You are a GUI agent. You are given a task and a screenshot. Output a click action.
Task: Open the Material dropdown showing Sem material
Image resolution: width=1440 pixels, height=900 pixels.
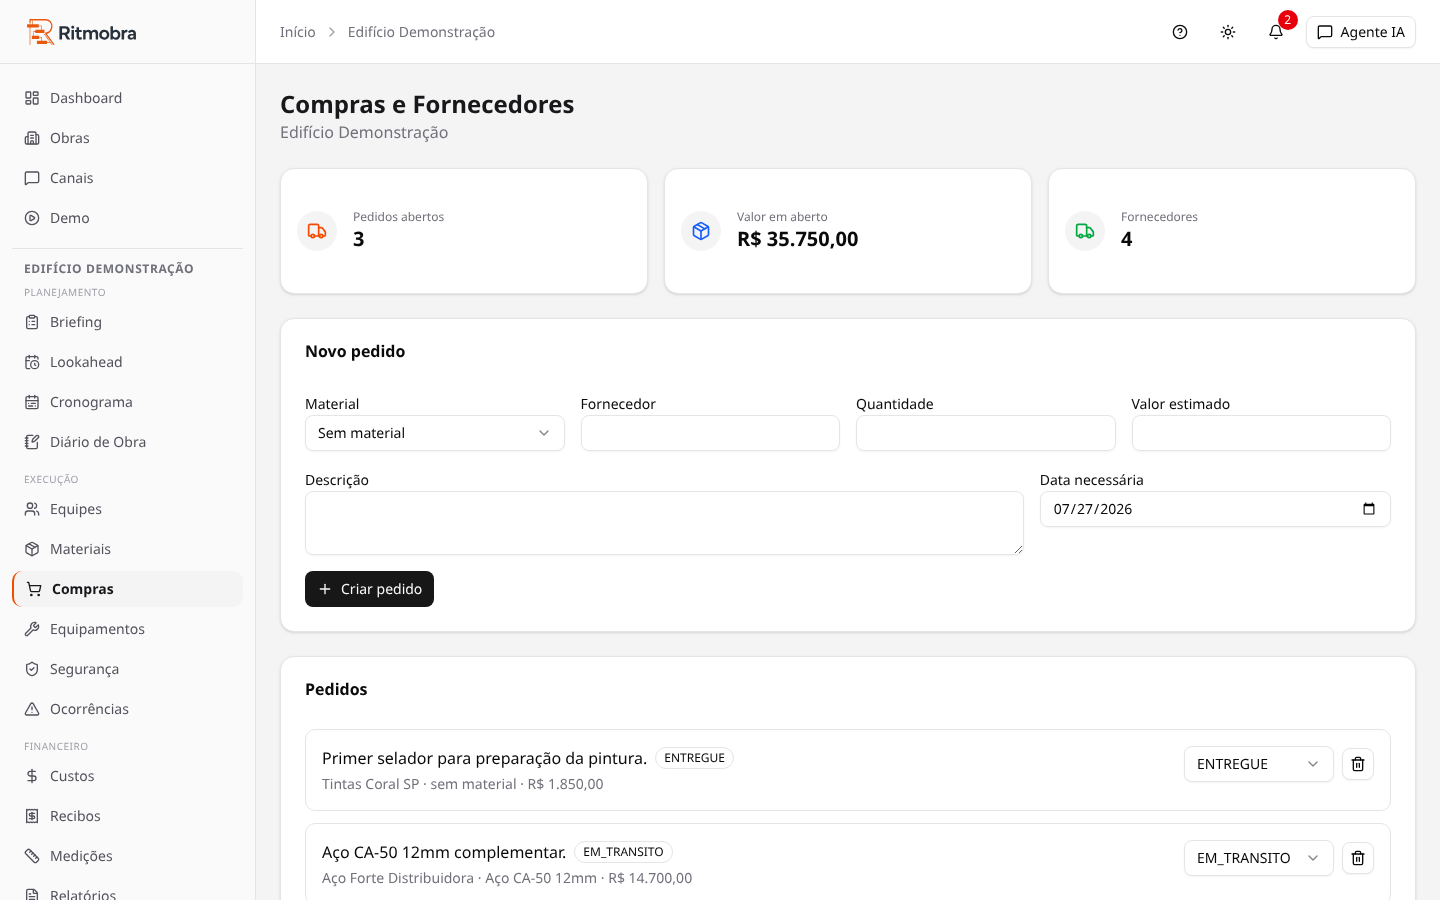(435, 433)
